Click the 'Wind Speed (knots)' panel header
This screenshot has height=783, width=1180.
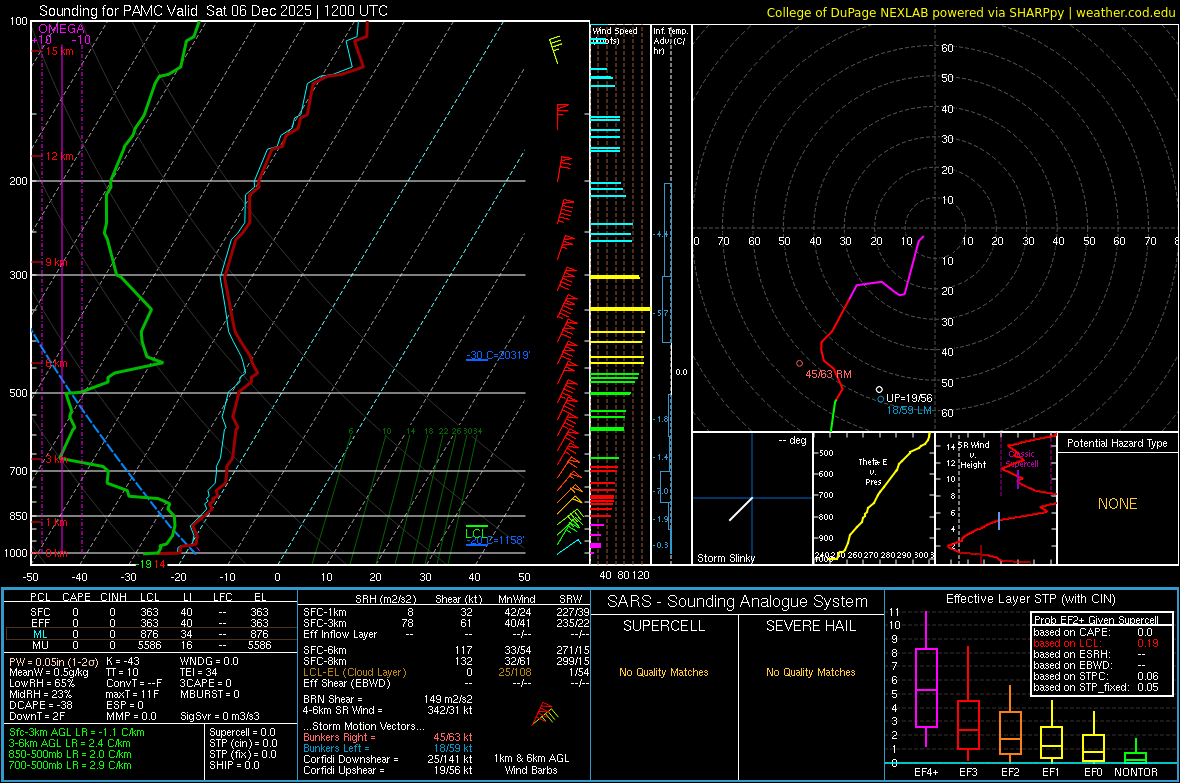click(614, 35)
